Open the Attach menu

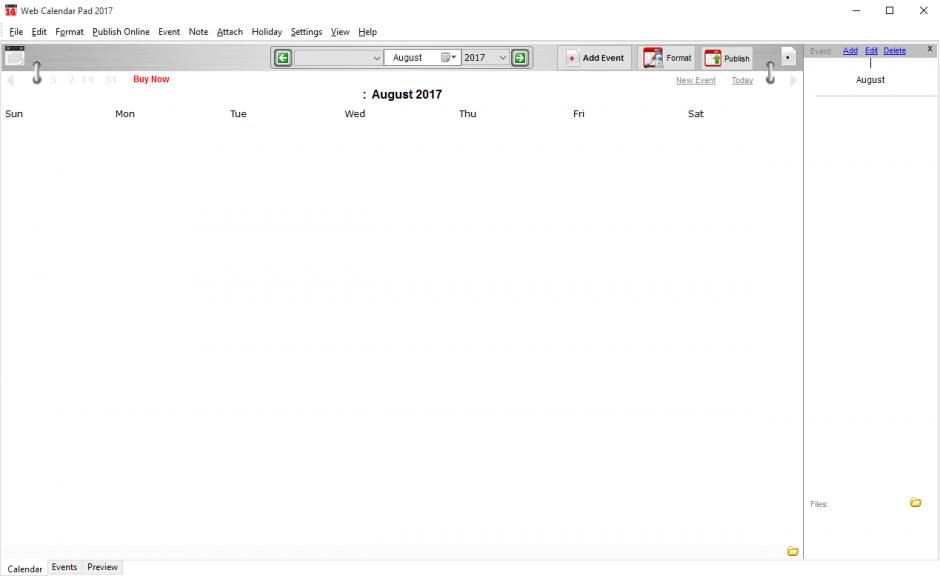coord(230,32)
